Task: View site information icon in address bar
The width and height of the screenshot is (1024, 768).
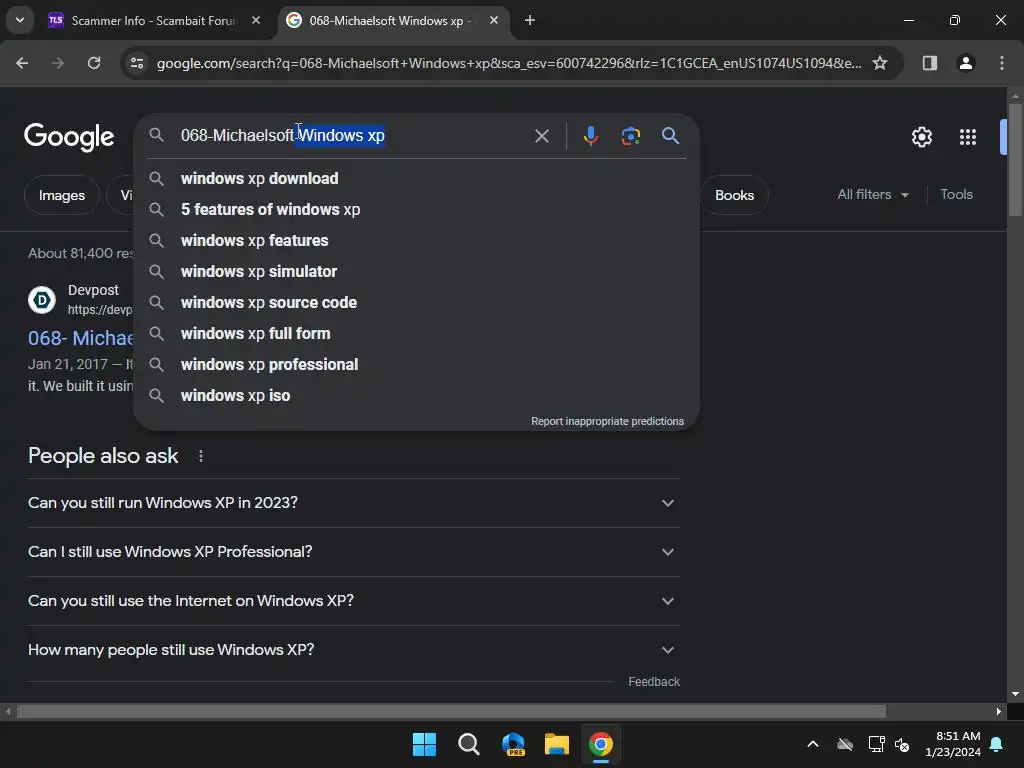Action: click(x=137, y=63)
